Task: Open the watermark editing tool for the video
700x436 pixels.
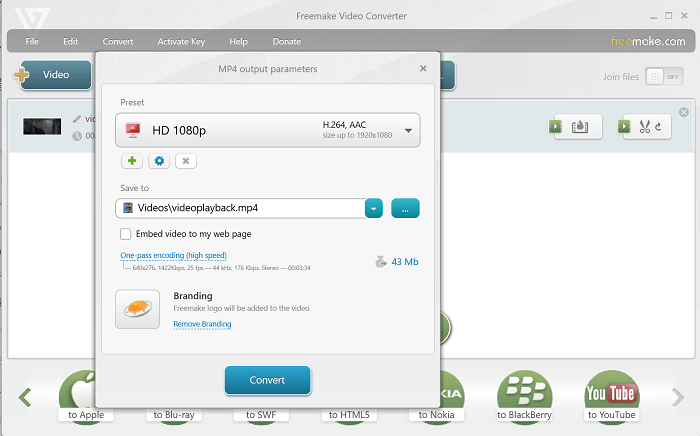Action: pyautogui.click(x=579, y=127)
